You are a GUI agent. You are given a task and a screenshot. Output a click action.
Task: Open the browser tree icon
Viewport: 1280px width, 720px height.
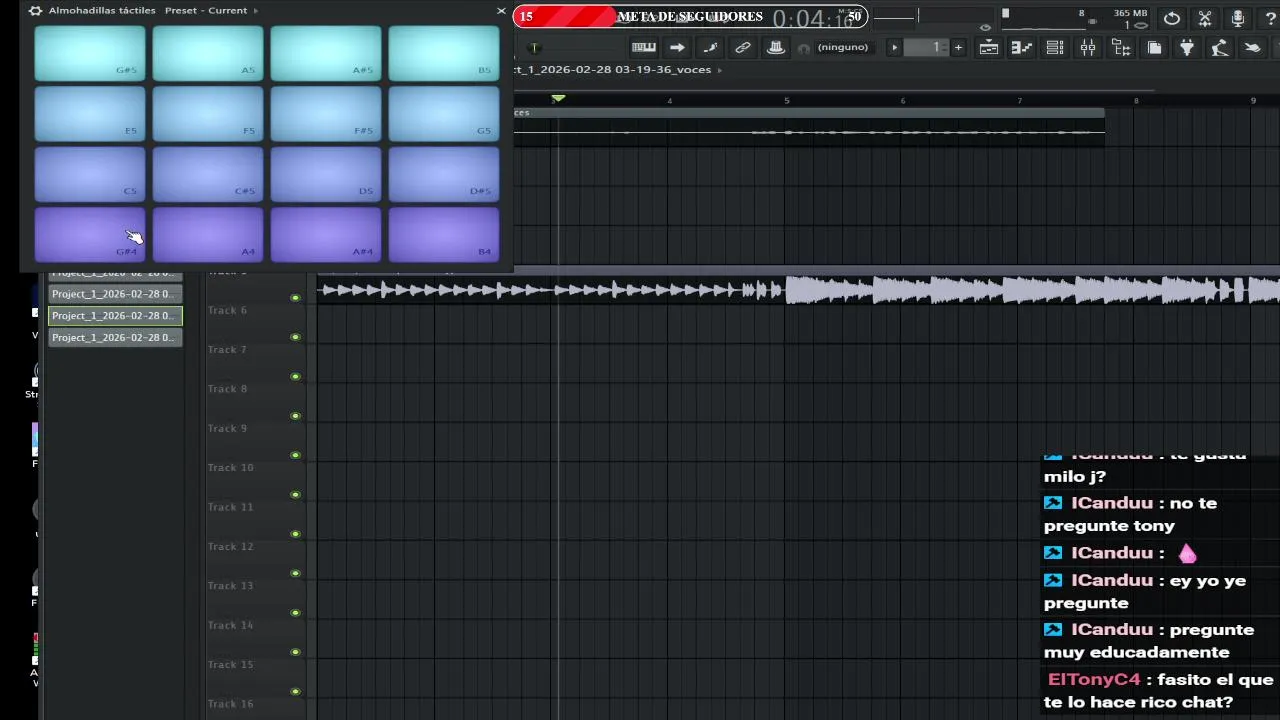(1121, 47)
